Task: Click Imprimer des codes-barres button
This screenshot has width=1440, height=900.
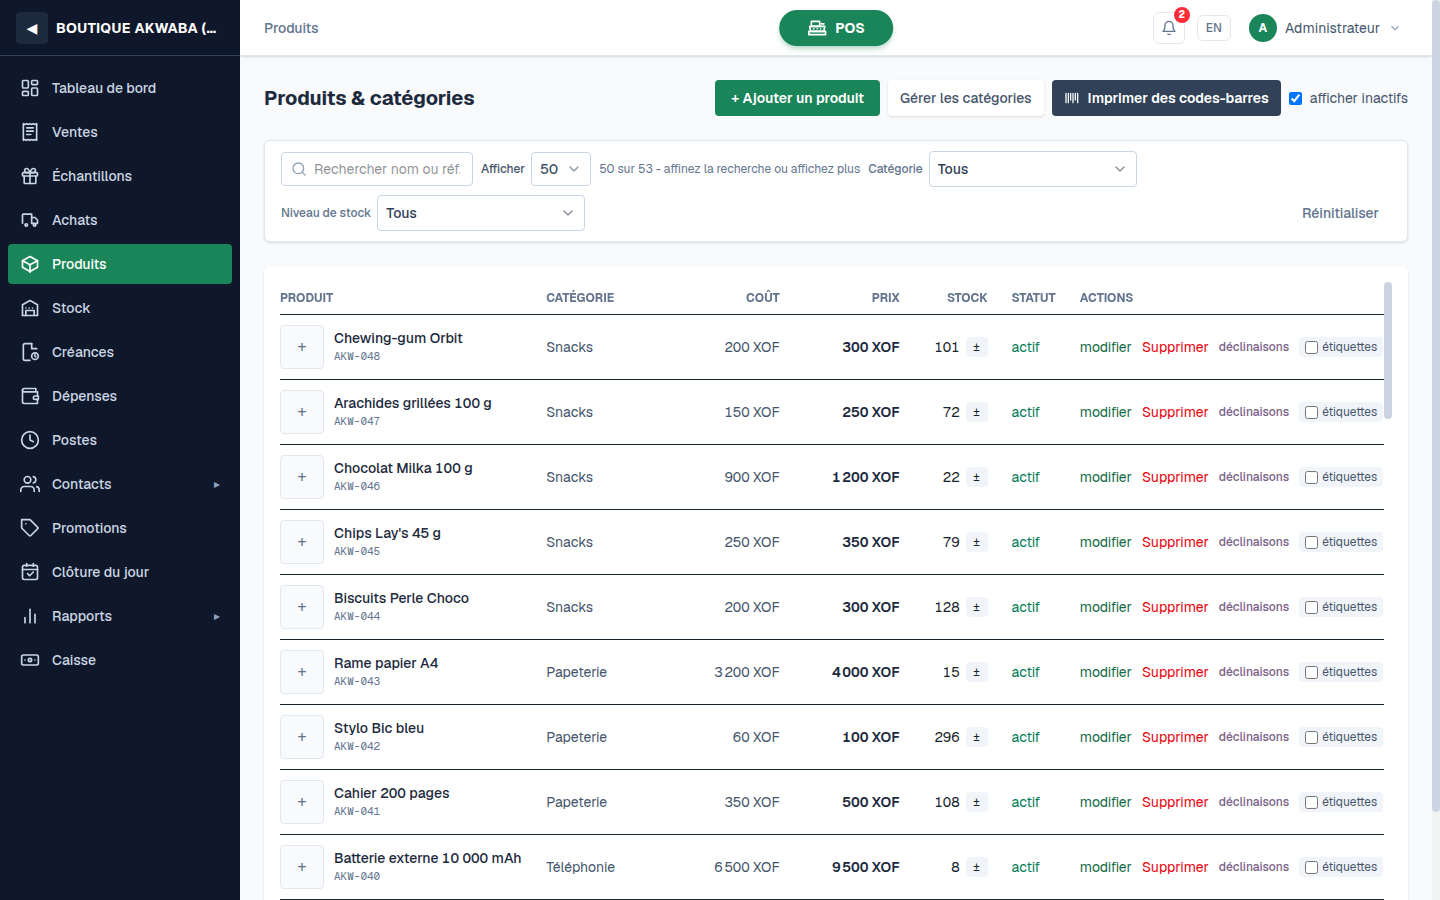Action: (1166, 98)
